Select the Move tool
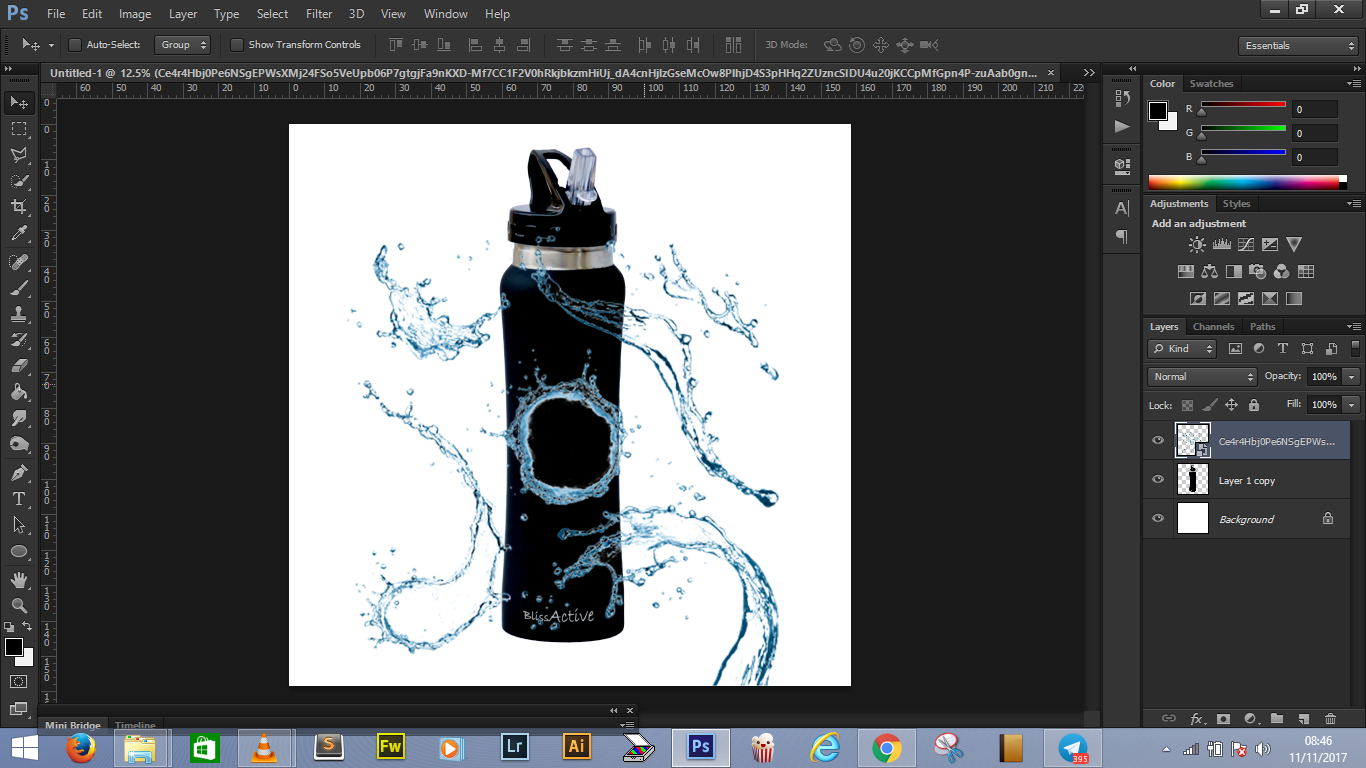1366x768 pixels. [17, 102]
